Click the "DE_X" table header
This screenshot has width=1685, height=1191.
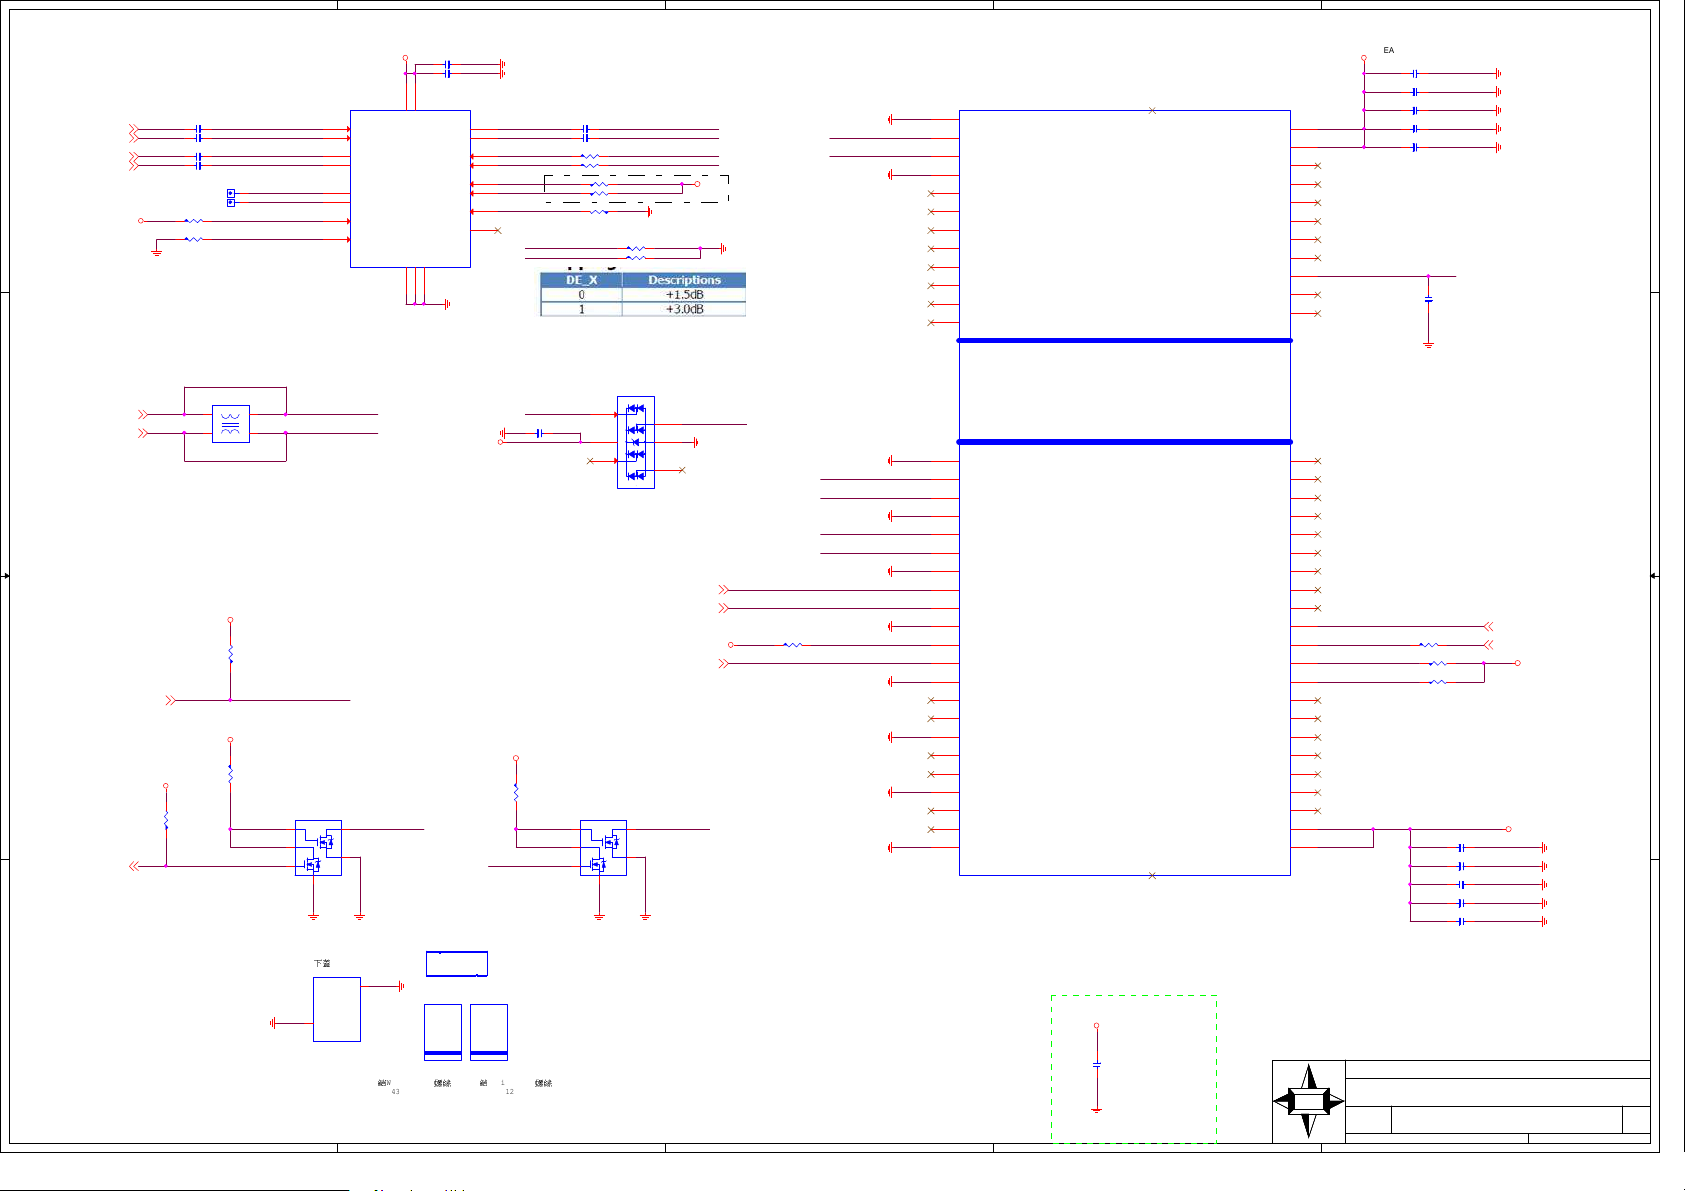click(581, 280)
